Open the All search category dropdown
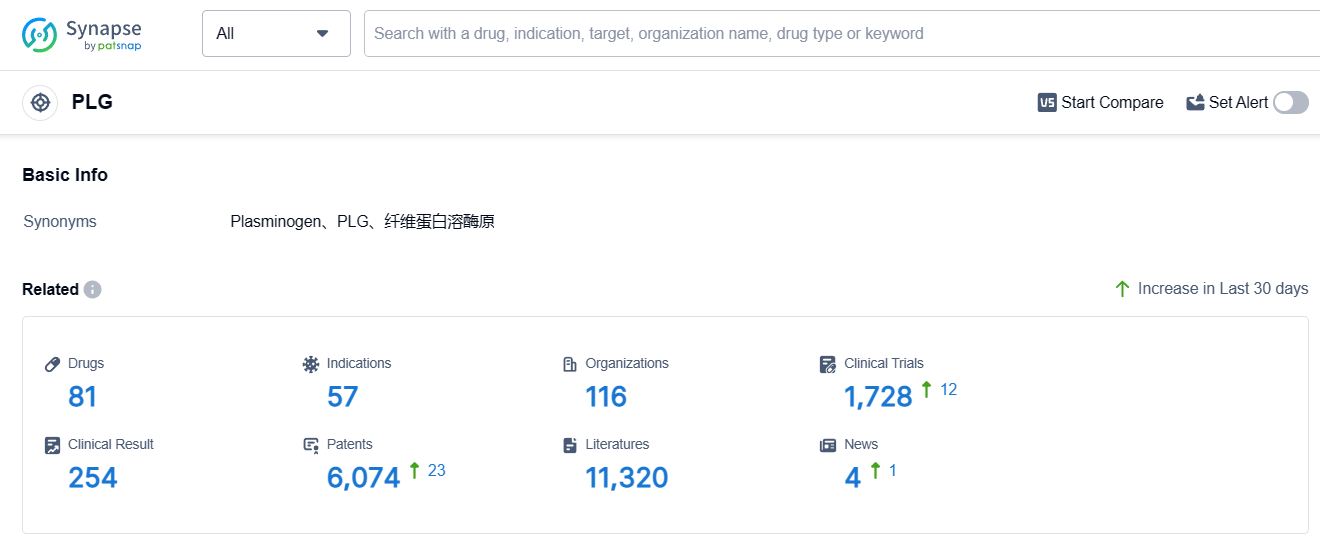Image resolution: width=1320 pixels, height=546 pixels. pos(276,34)
